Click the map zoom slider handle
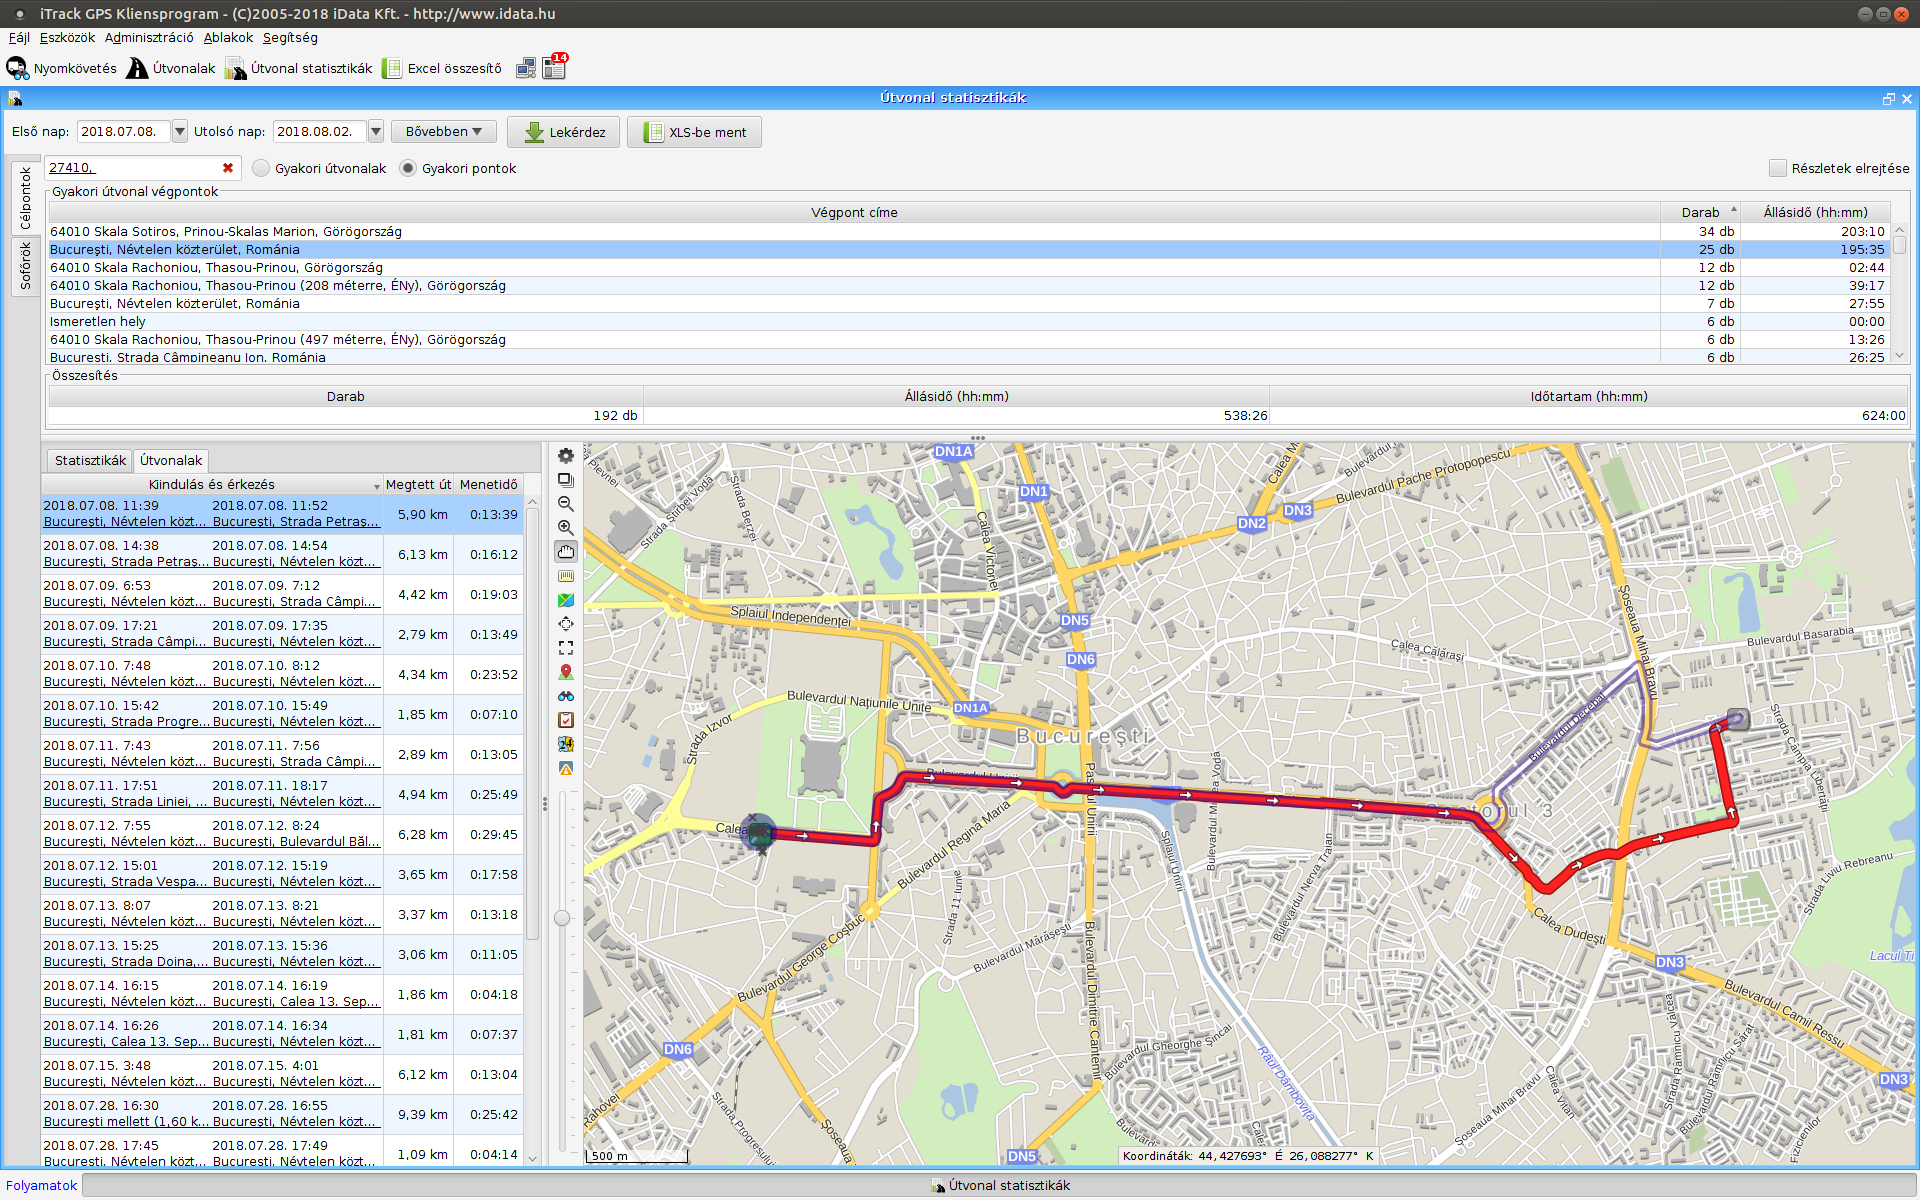Screen dimensions: 1920x1200 coord(562,918)
